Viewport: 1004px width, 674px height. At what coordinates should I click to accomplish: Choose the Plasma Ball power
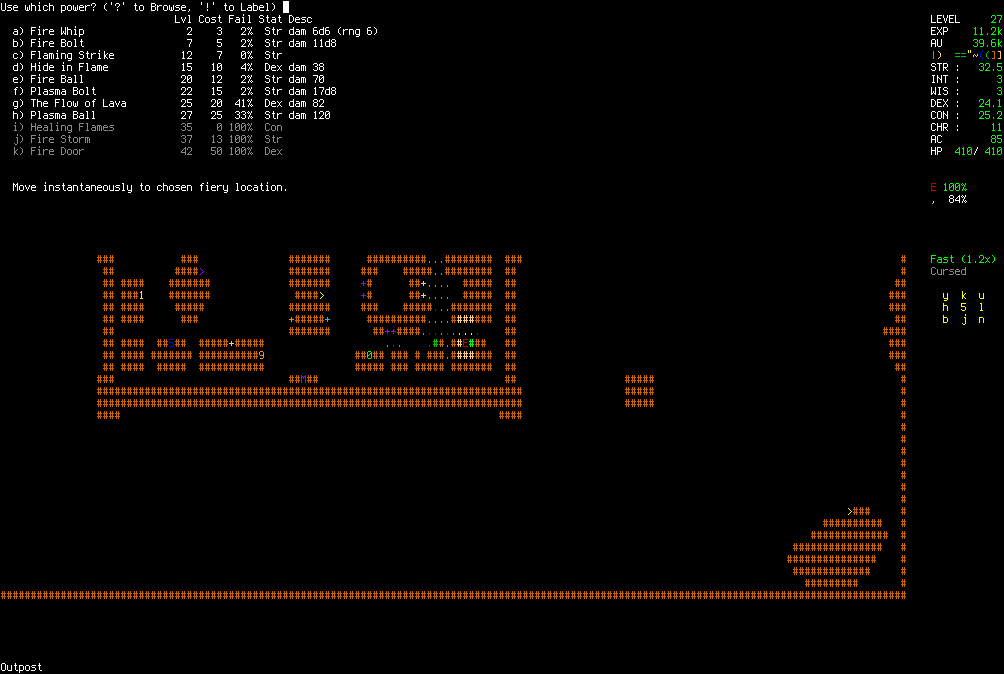[172, 116]
